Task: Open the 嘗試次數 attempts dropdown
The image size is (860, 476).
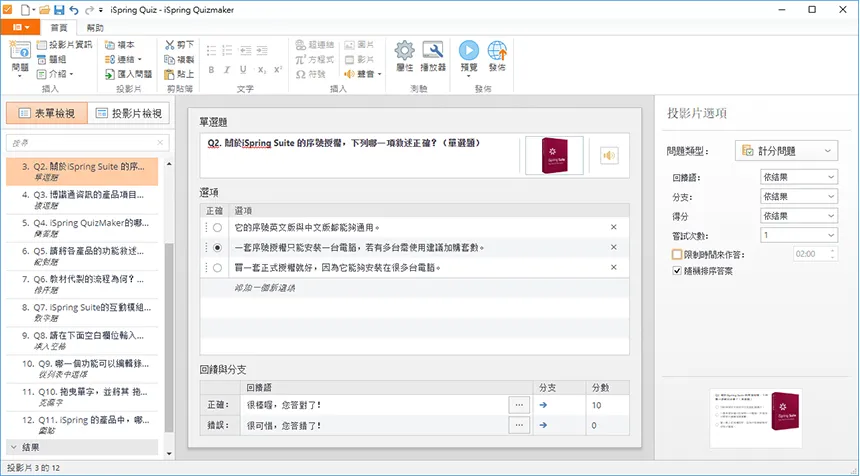Action: [799, 235]
